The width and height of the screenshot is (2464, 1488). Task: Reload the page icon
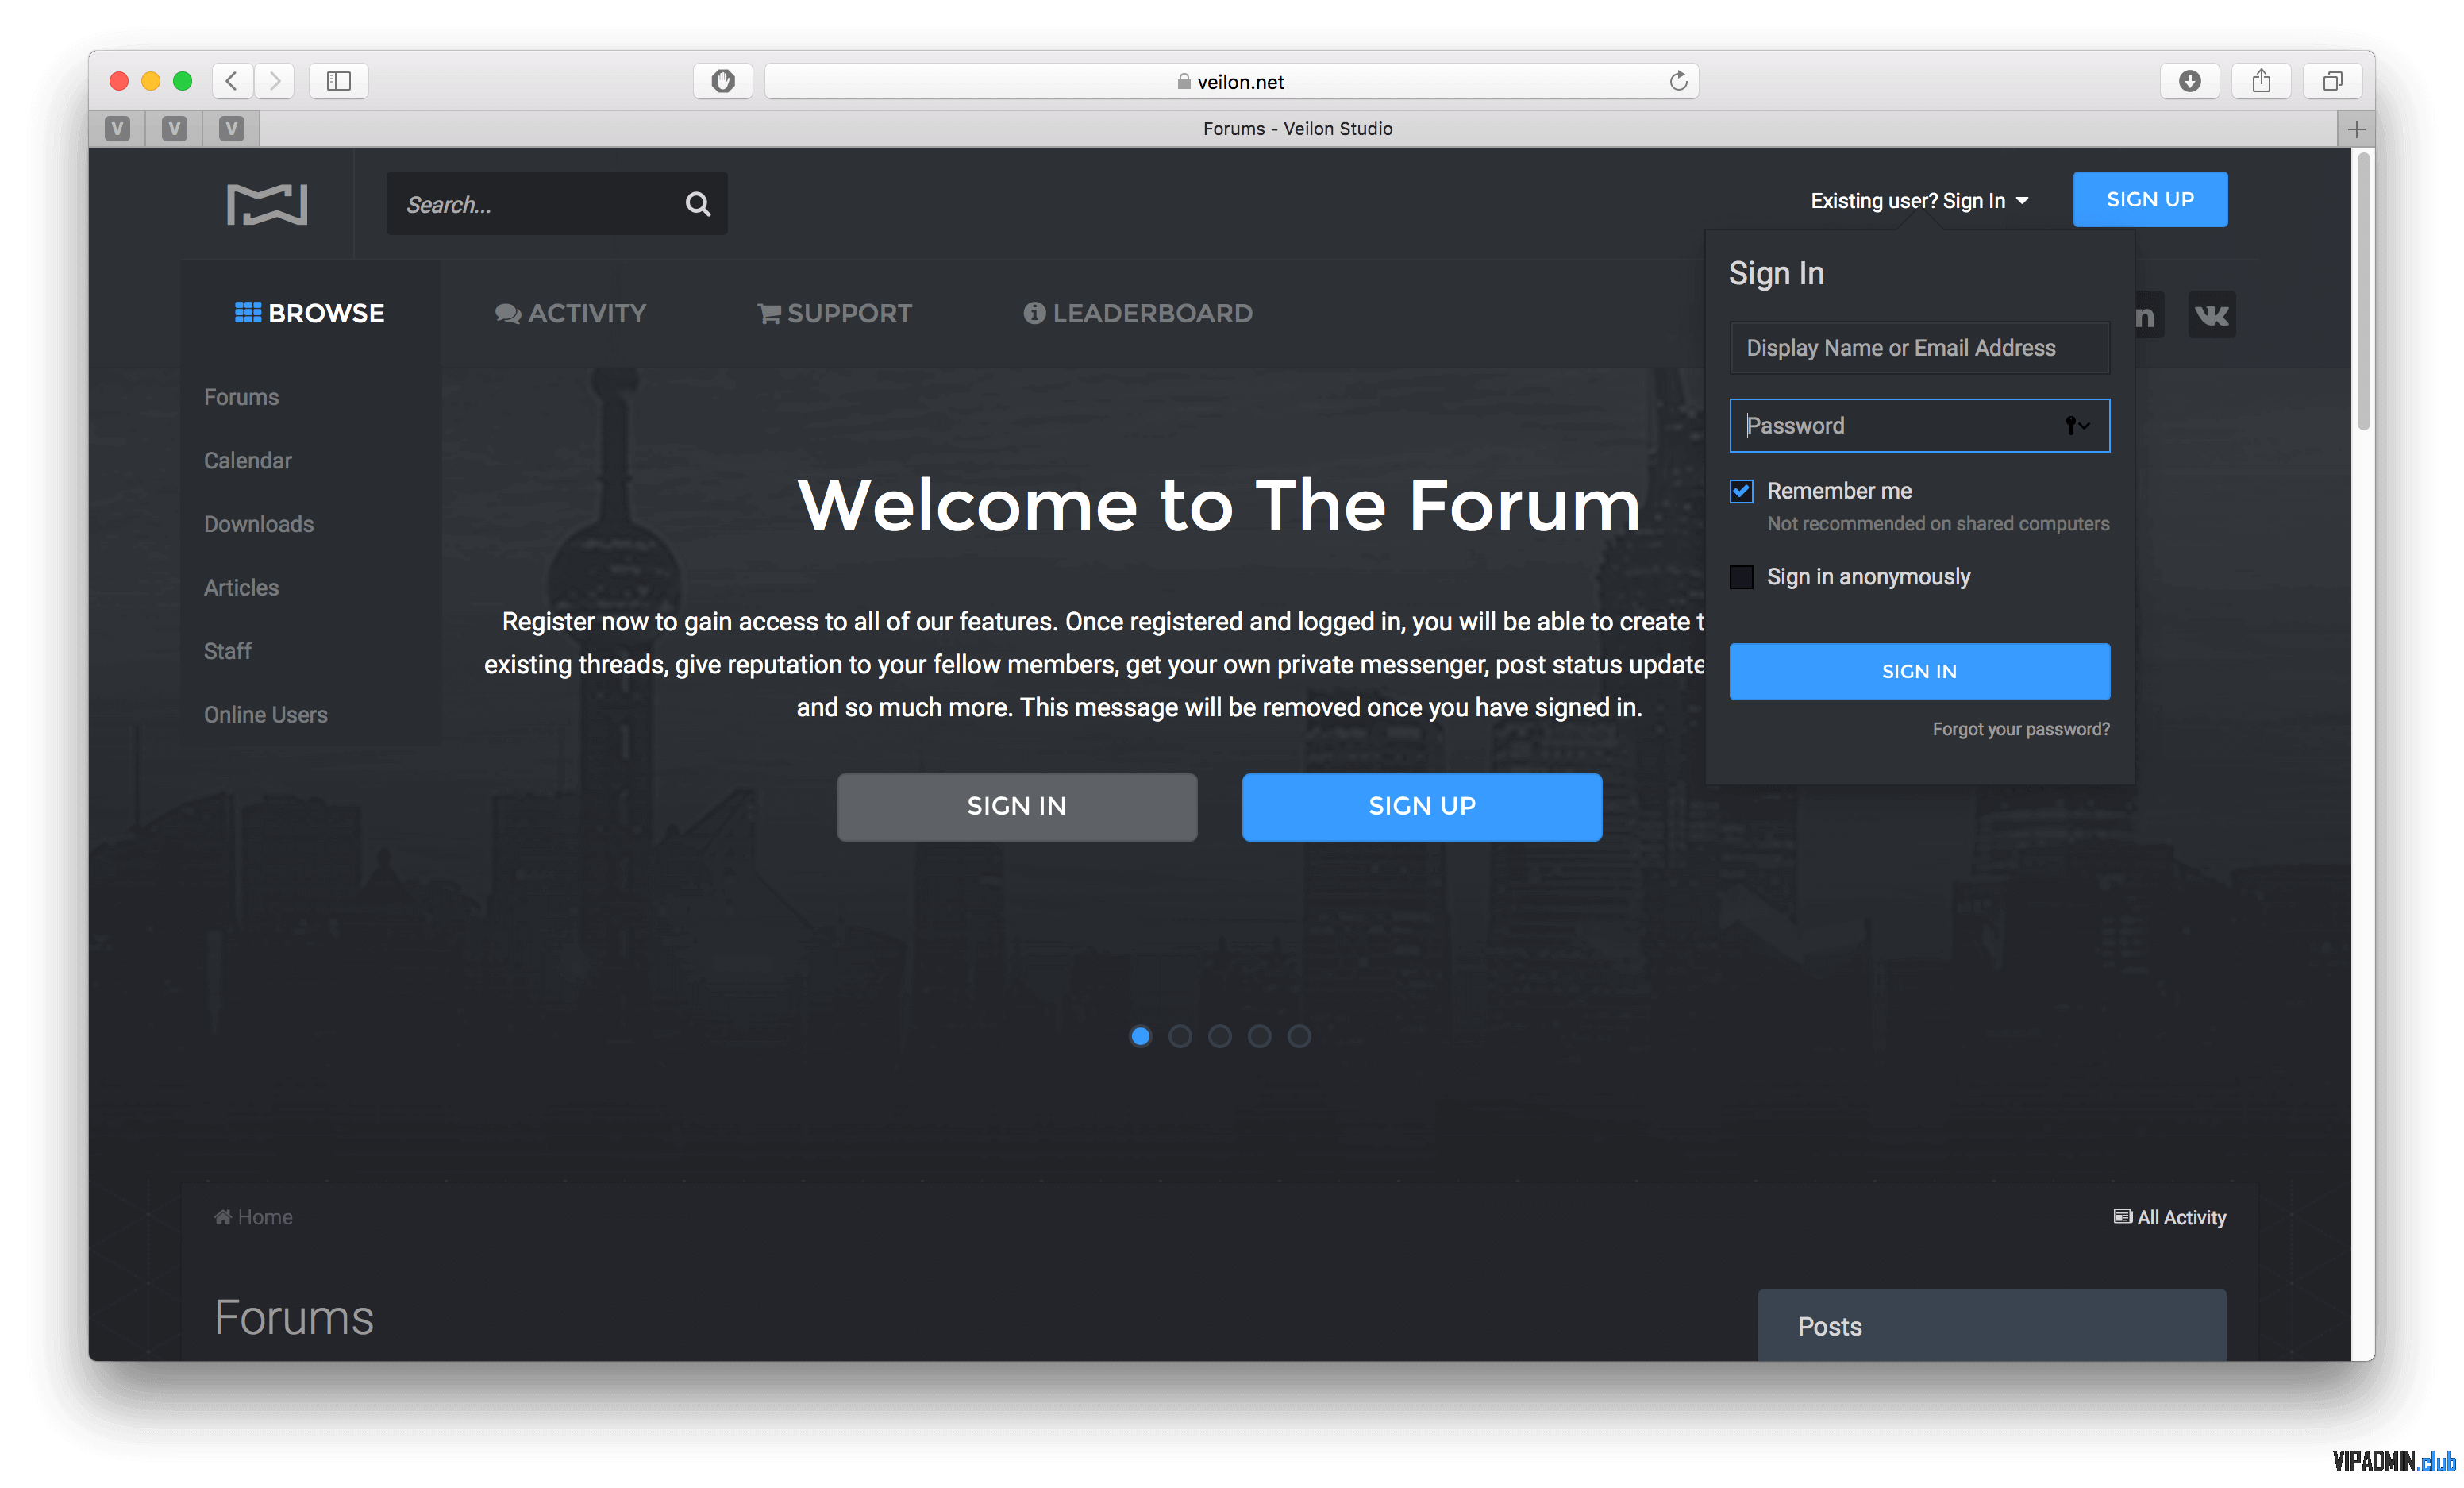coord(1678,81)
